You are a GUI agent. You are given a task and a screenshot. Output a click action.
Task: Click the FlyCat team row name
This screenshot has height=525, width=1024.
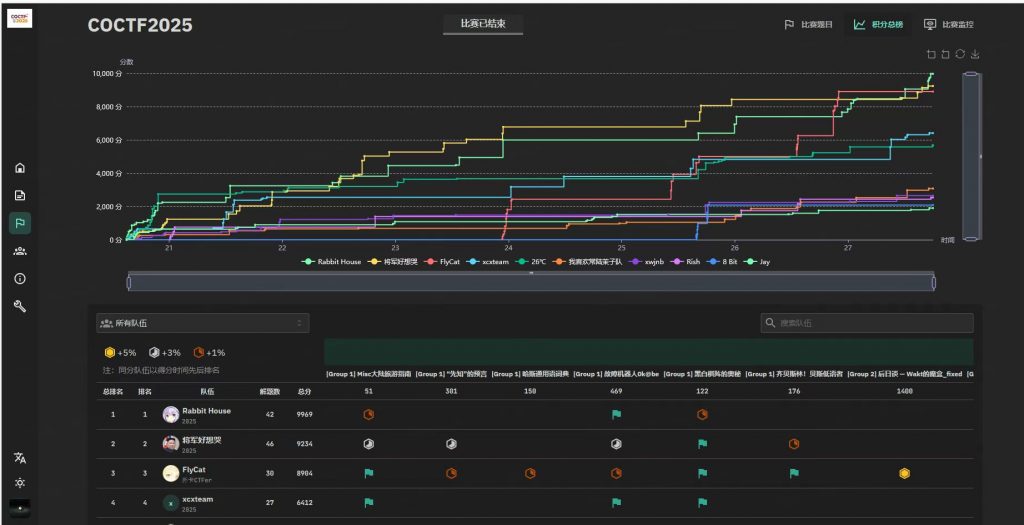coord(194,469)
